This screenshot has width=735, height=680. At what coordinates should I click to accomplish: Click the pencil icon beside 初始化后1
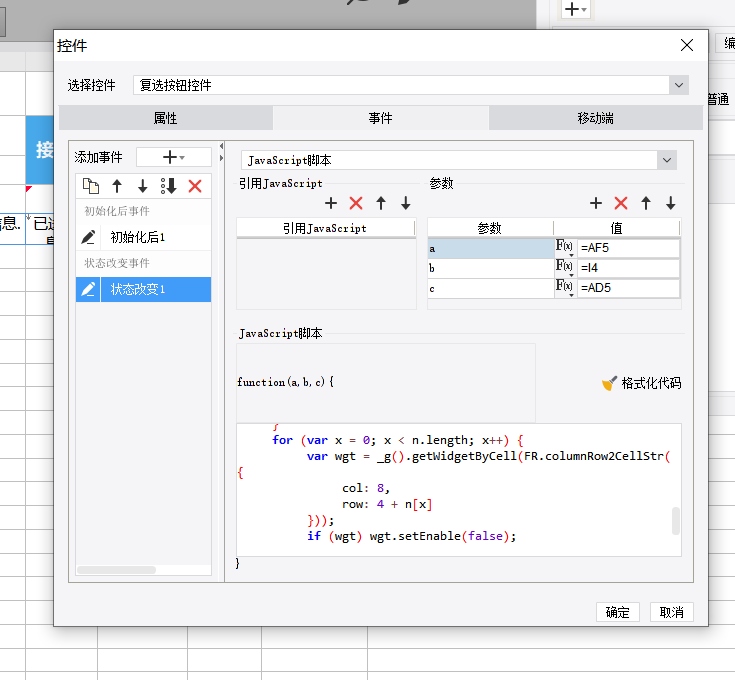pyautogui.click(x=88, y=237)
